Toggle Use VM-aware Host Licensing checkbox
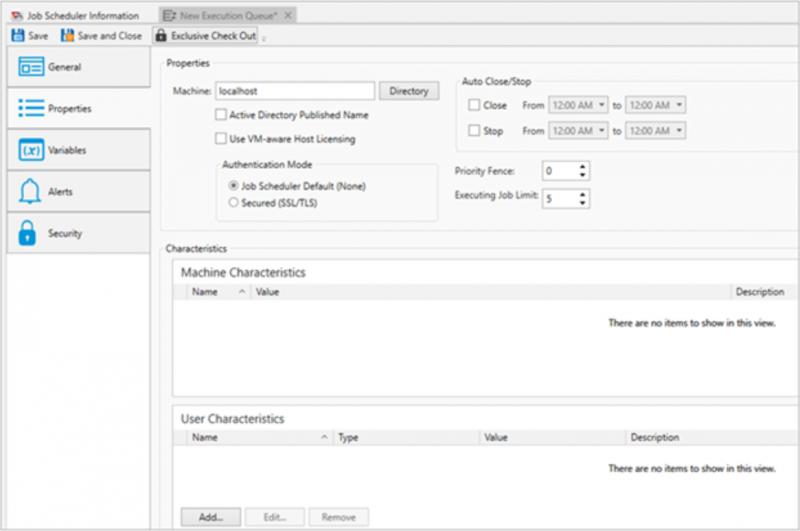Screen dimensions: 800x531 (x=221, y=139)
